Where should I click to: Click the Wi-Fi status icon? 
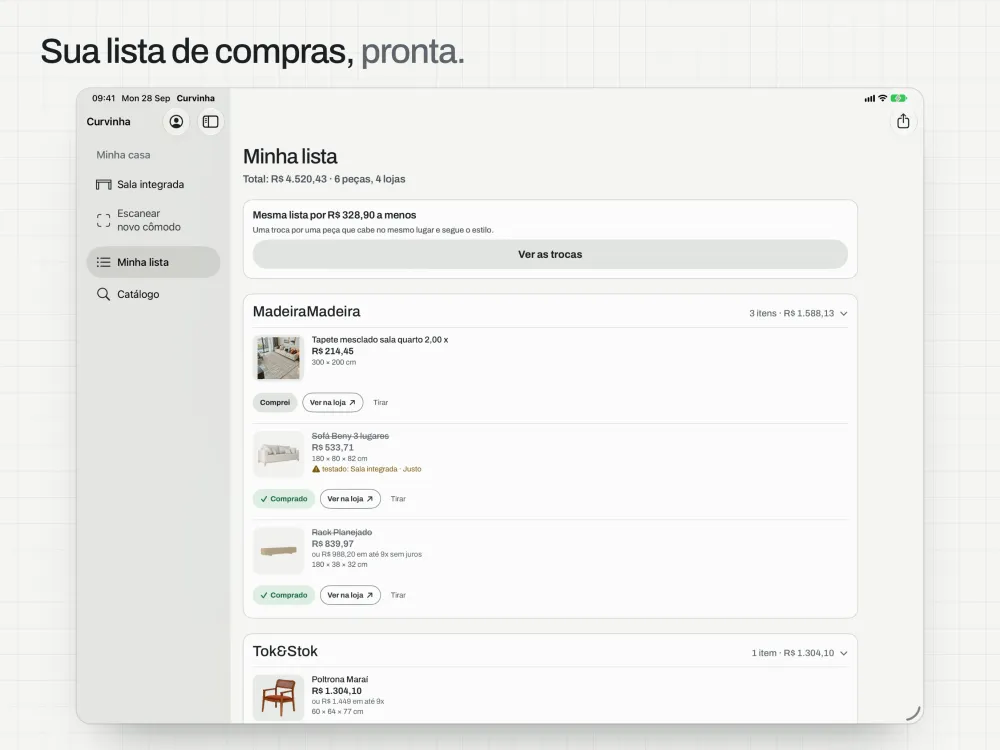coord(883,98)
